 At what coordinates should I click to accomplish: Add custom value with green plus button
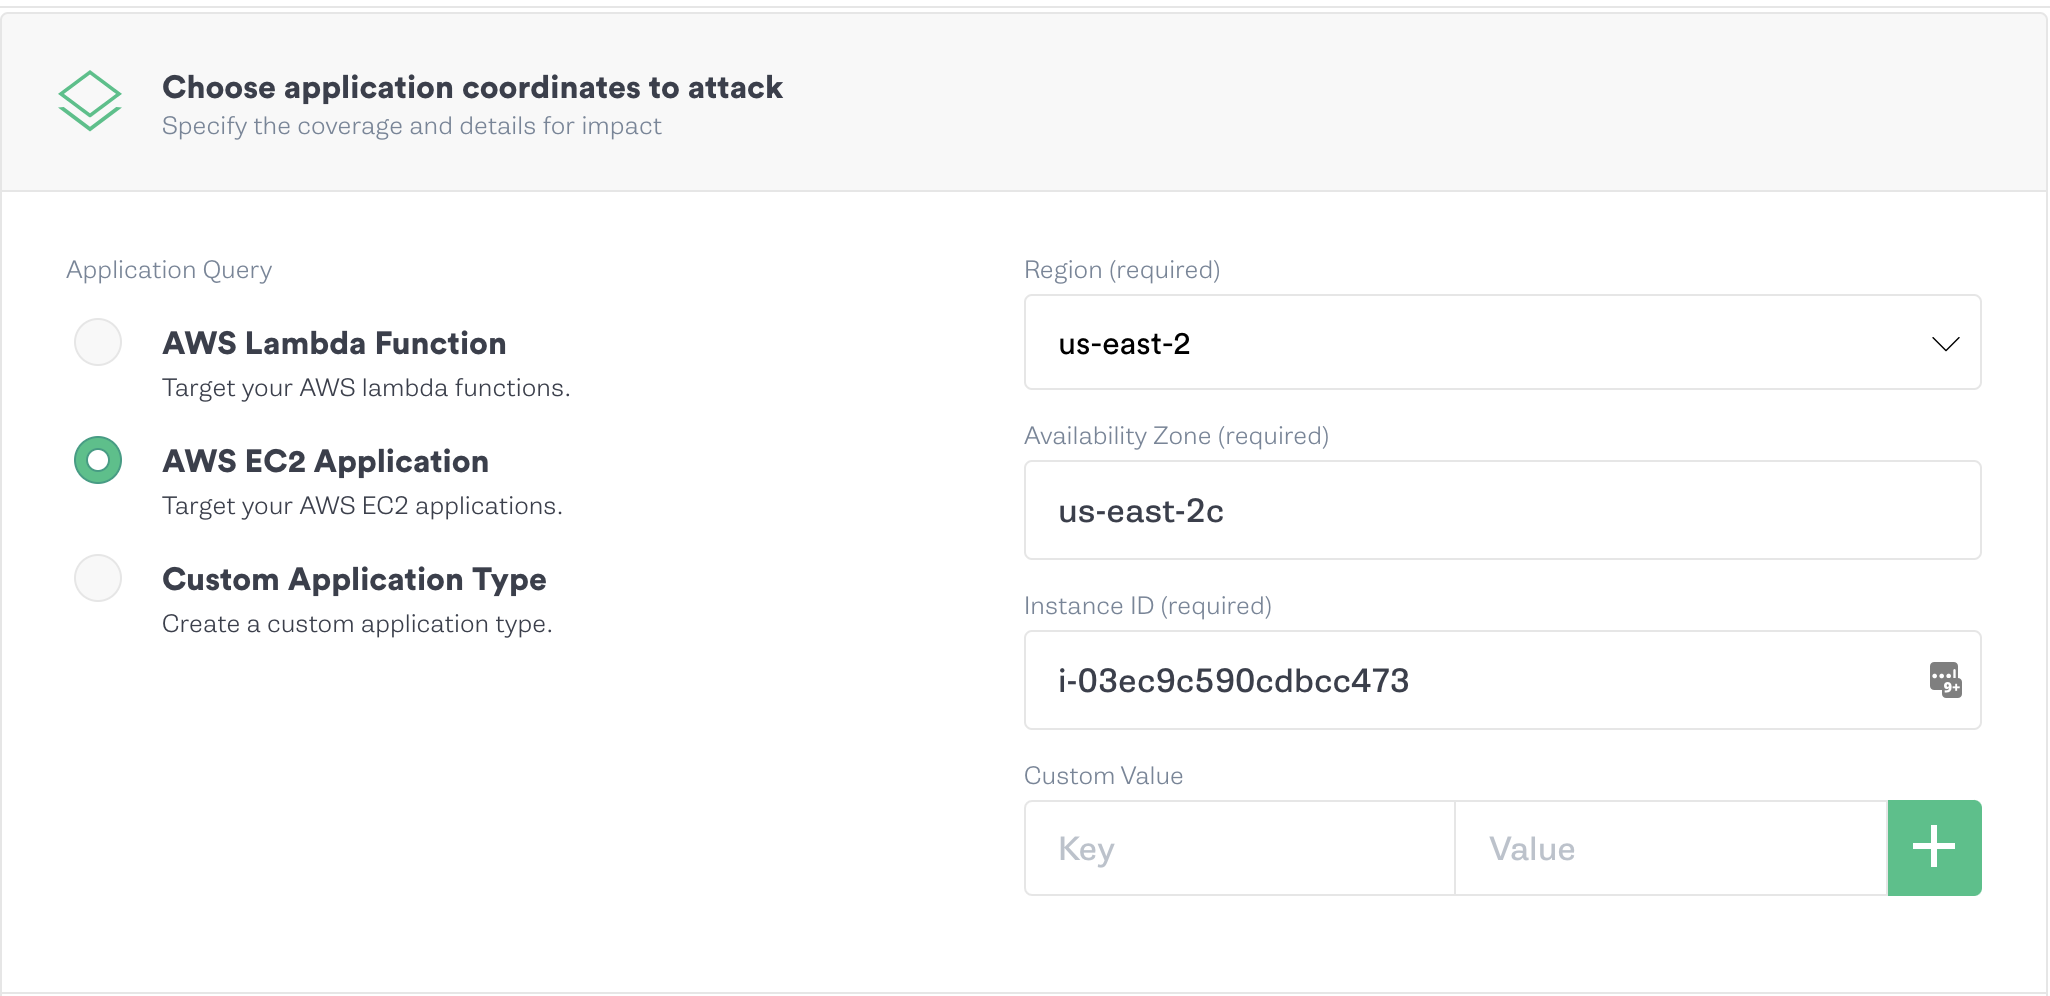[1934, 848]
